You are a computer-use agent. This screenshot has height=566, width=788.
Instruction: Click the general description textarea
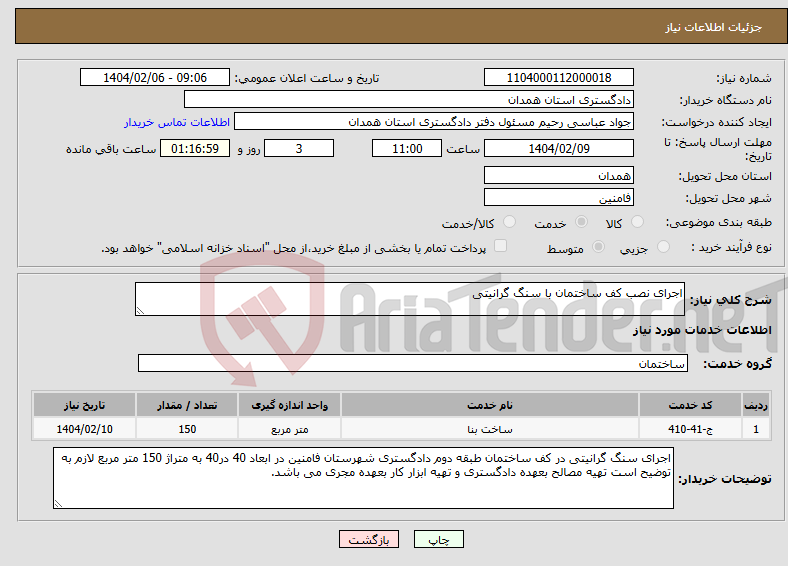click(x=410, y=299)
